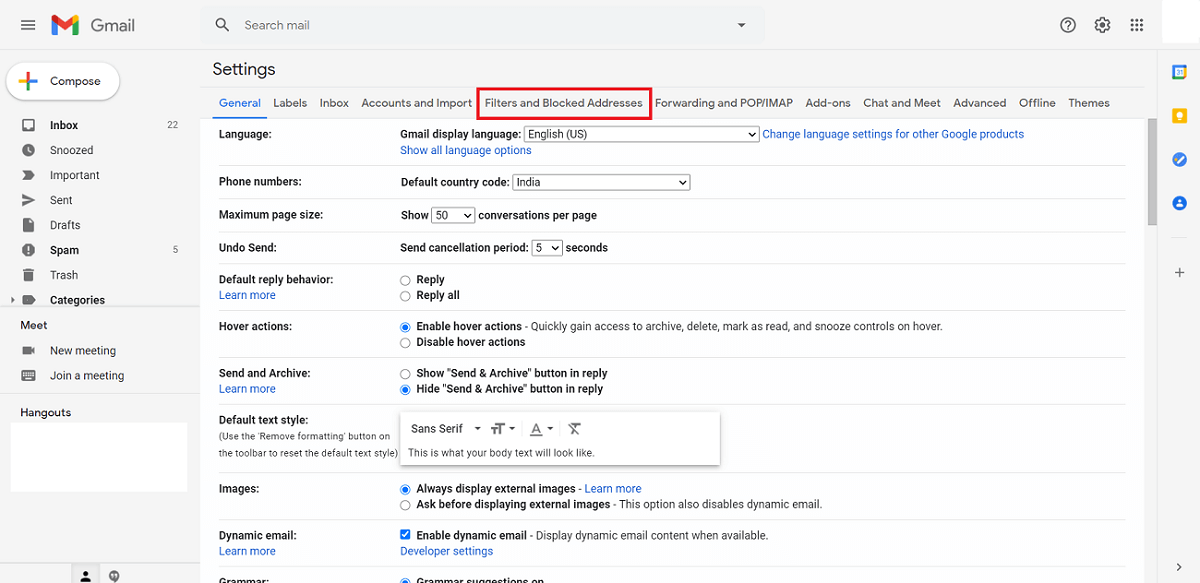The width and height of the screenshot is (1200, 583).
Task: Click the Compose button
Action: 63,82
